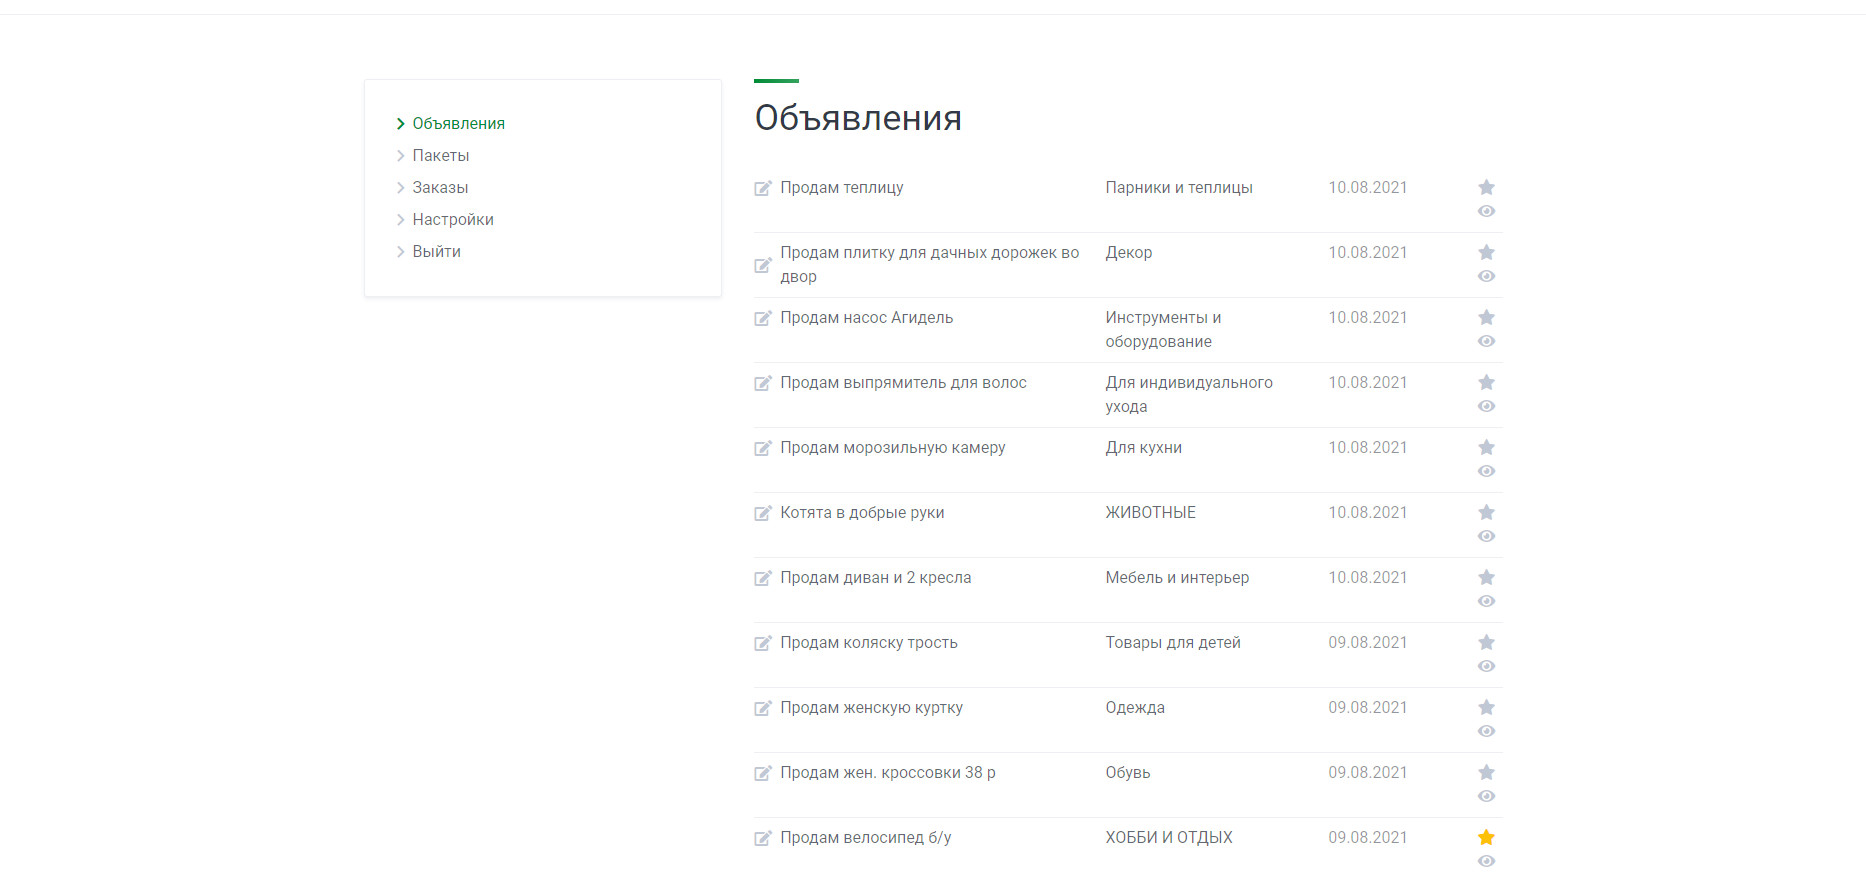Screen dimensions: 1866x882
Task: Click edit icon for Продам велосипед б/у
Action: [x=763, y=838]
